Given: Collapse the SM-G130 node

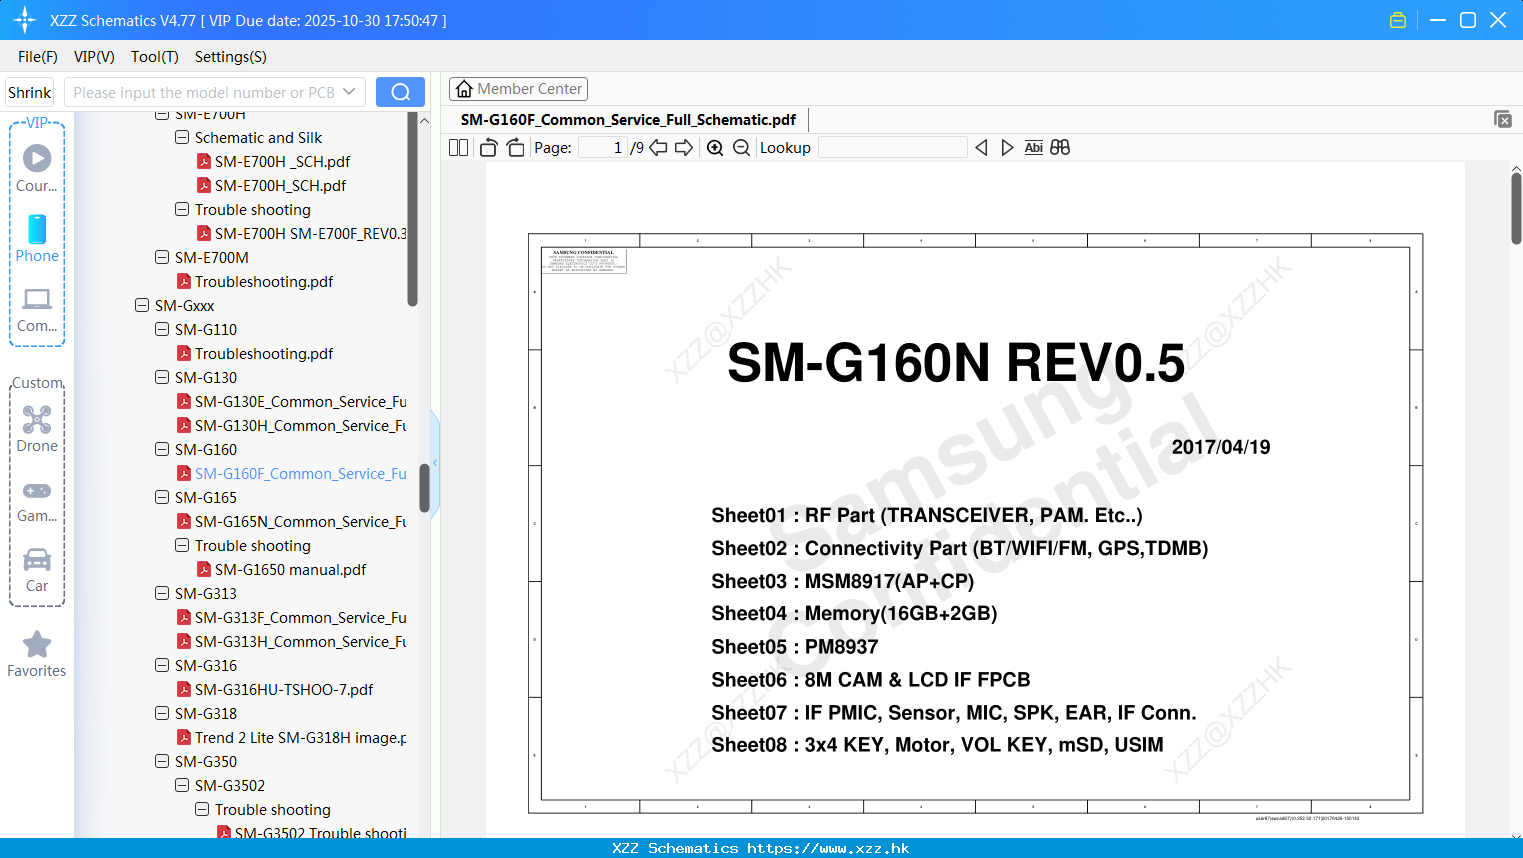Looking at the screenshot, I should 162,377.
